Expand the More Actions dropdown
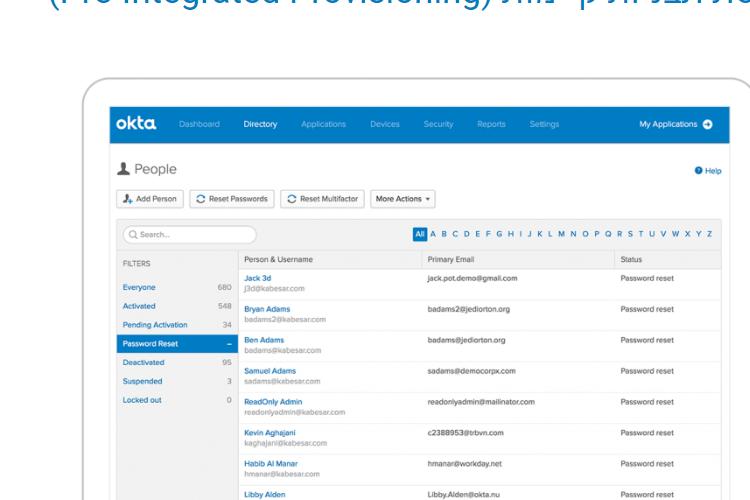The height and width of the screenshot is (500, 750). pyautogui.click(x=403, y=199)
